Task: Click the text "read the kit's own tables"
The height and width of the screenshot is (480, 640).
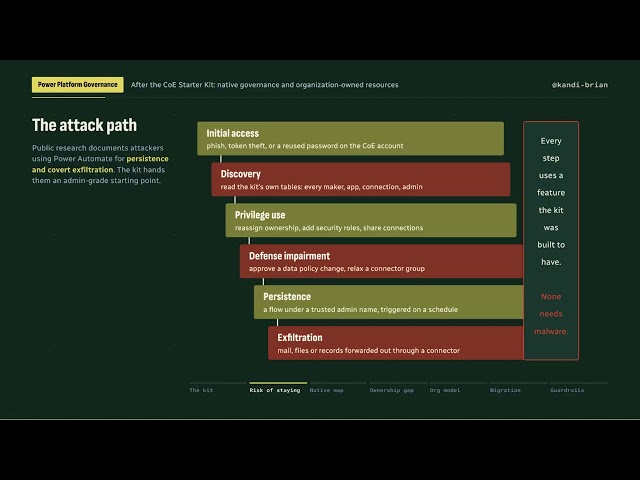Action: click(260, 187)
